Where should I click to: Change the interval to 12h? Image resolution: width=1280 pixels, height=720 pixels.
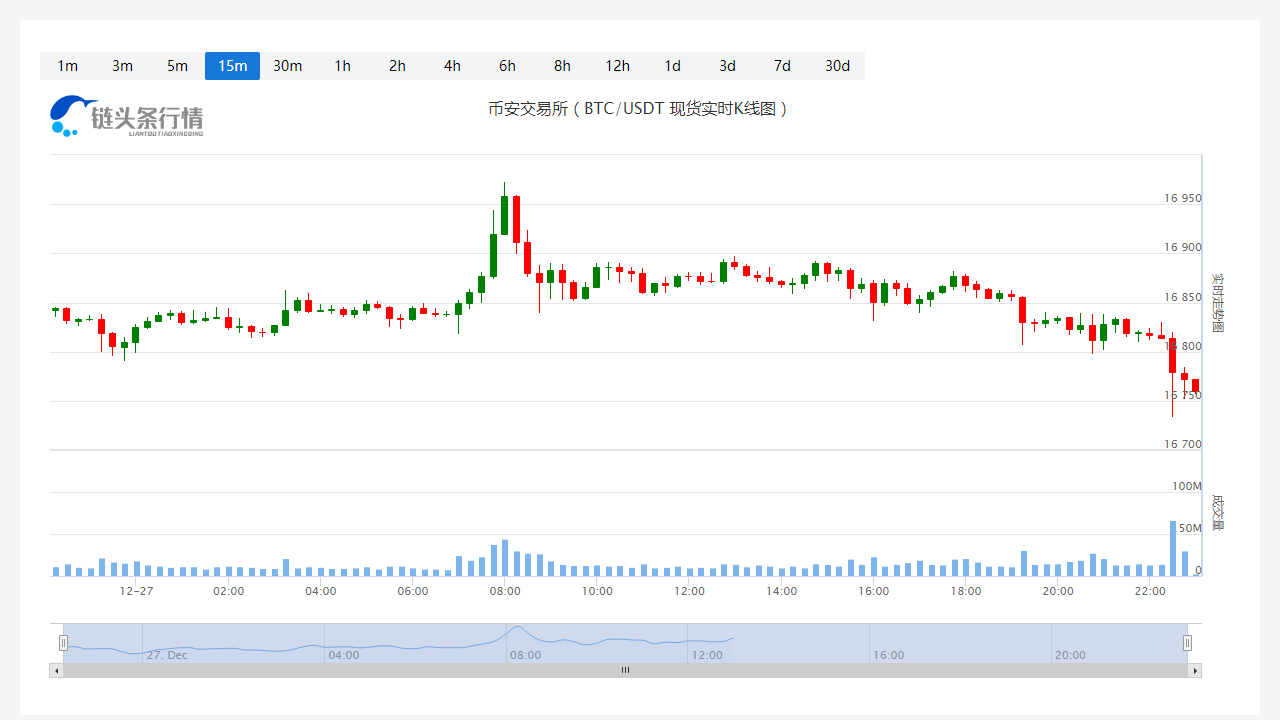pyautogui.click(x=617, y=66)
